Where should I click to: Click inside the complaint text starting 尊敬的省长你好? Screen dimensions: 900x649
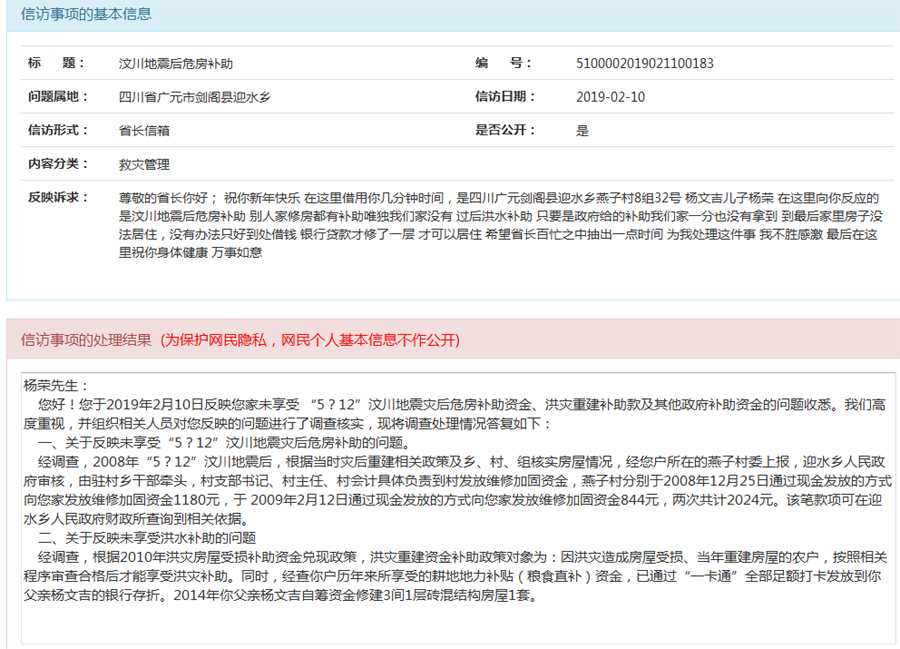(498, 225)
